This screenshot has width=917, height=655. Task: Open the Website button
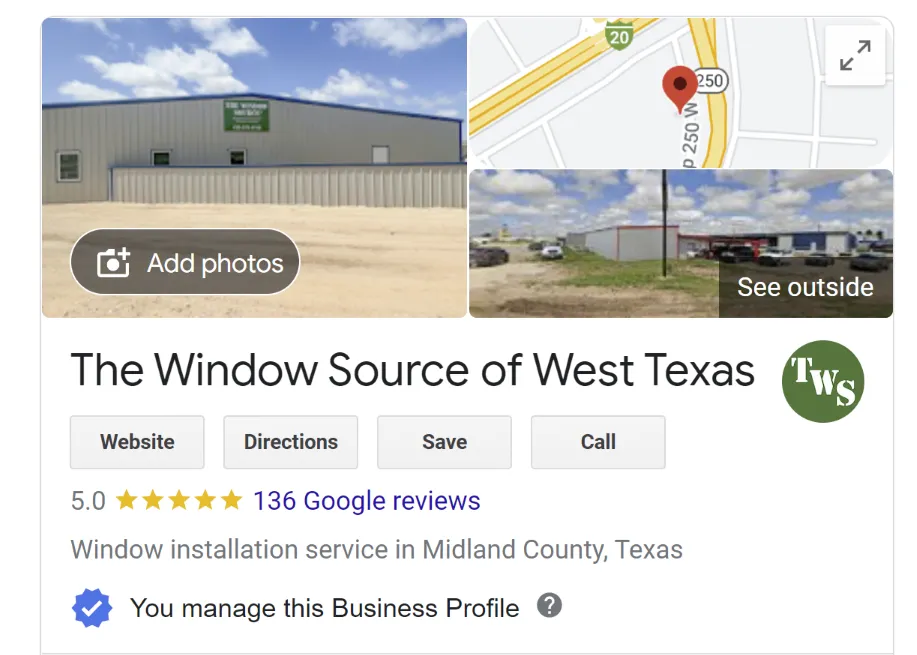click(137, 442)
